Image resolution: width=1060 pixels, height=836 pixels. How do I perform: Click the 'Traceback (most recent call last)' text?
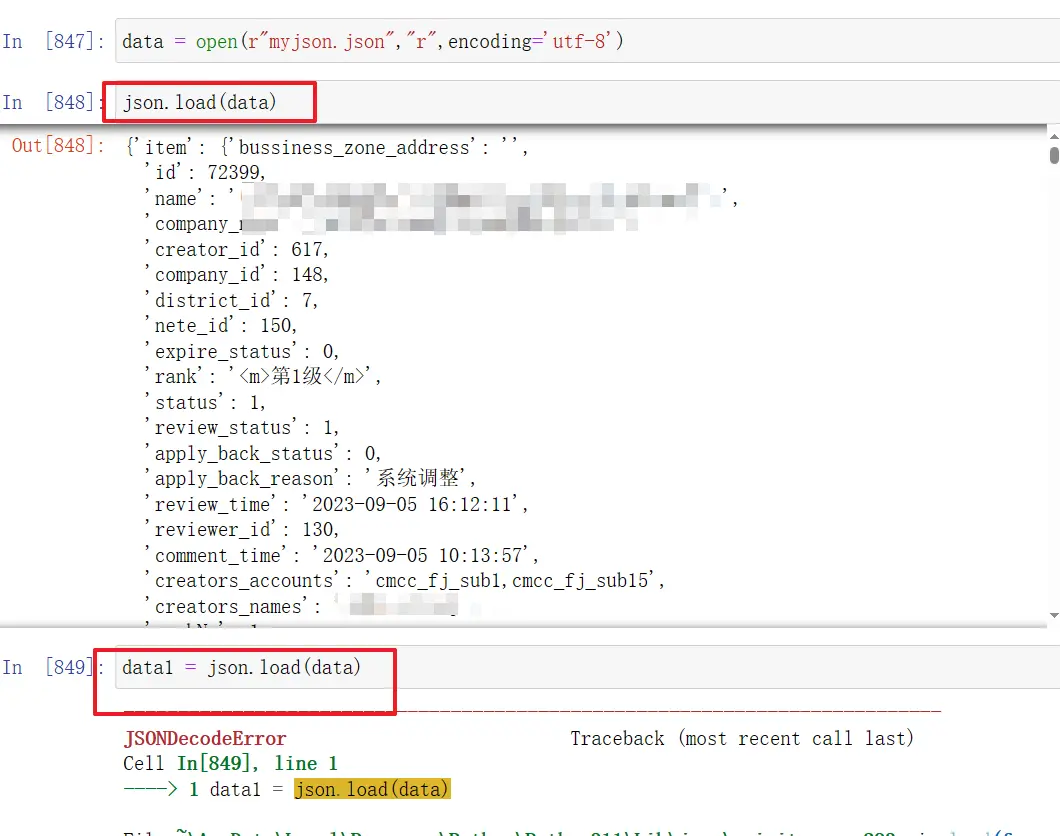[742, 739]
